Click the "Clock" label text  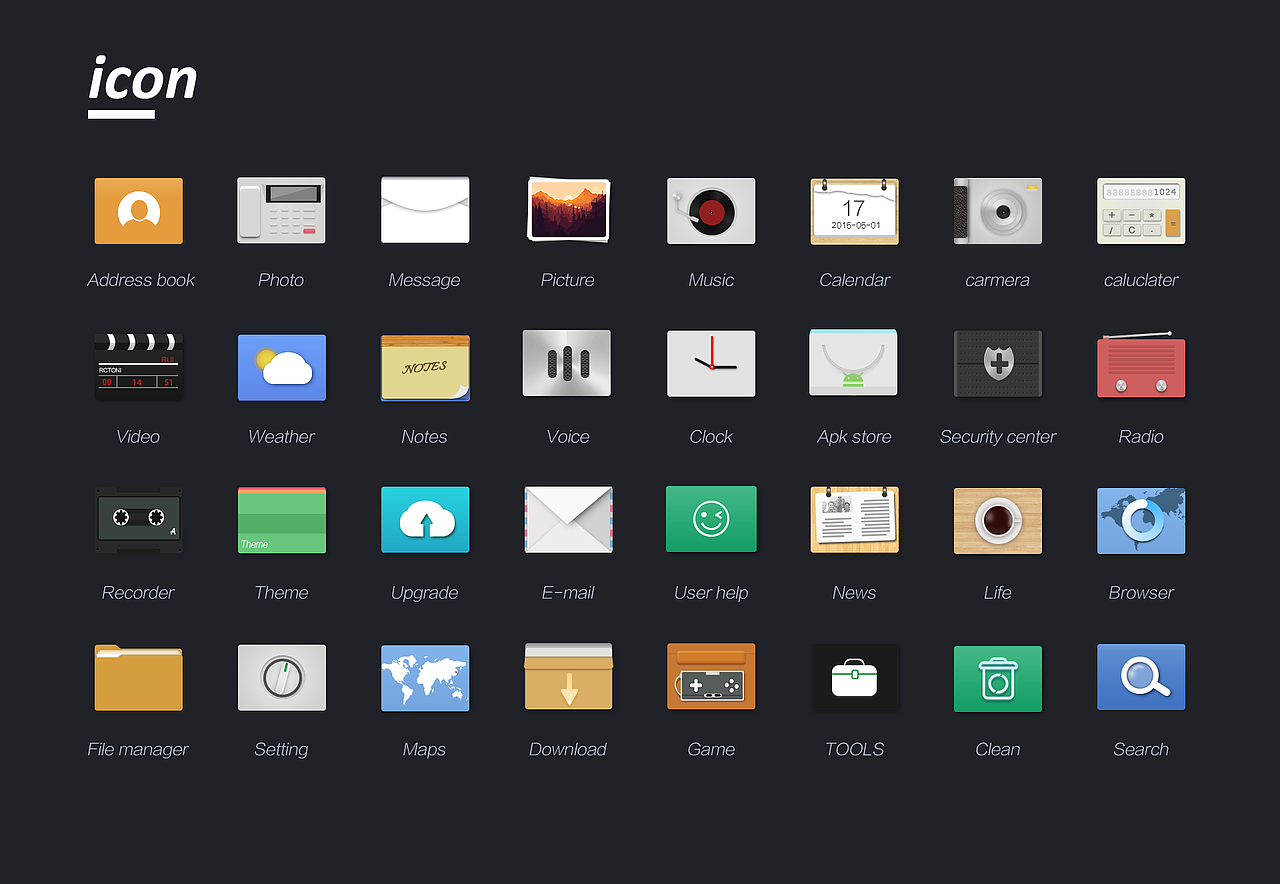pos(711,437)
